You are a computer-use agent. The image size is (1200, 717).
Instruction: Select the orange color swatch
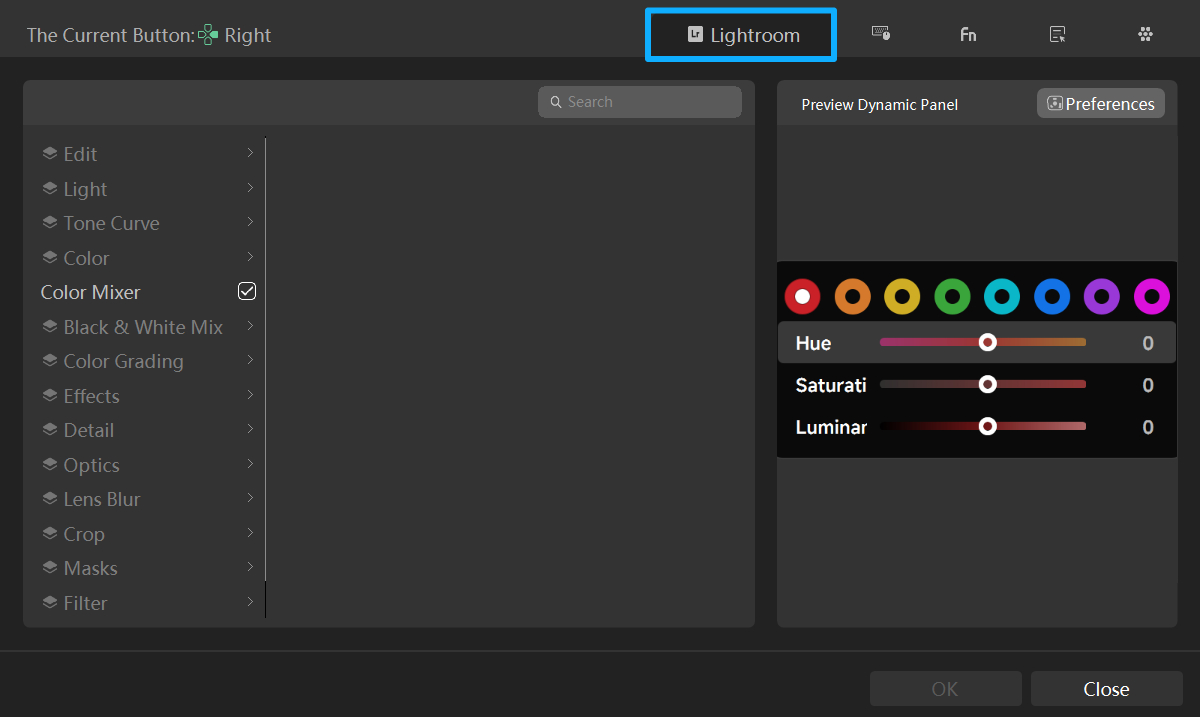[x=852, y=296]
